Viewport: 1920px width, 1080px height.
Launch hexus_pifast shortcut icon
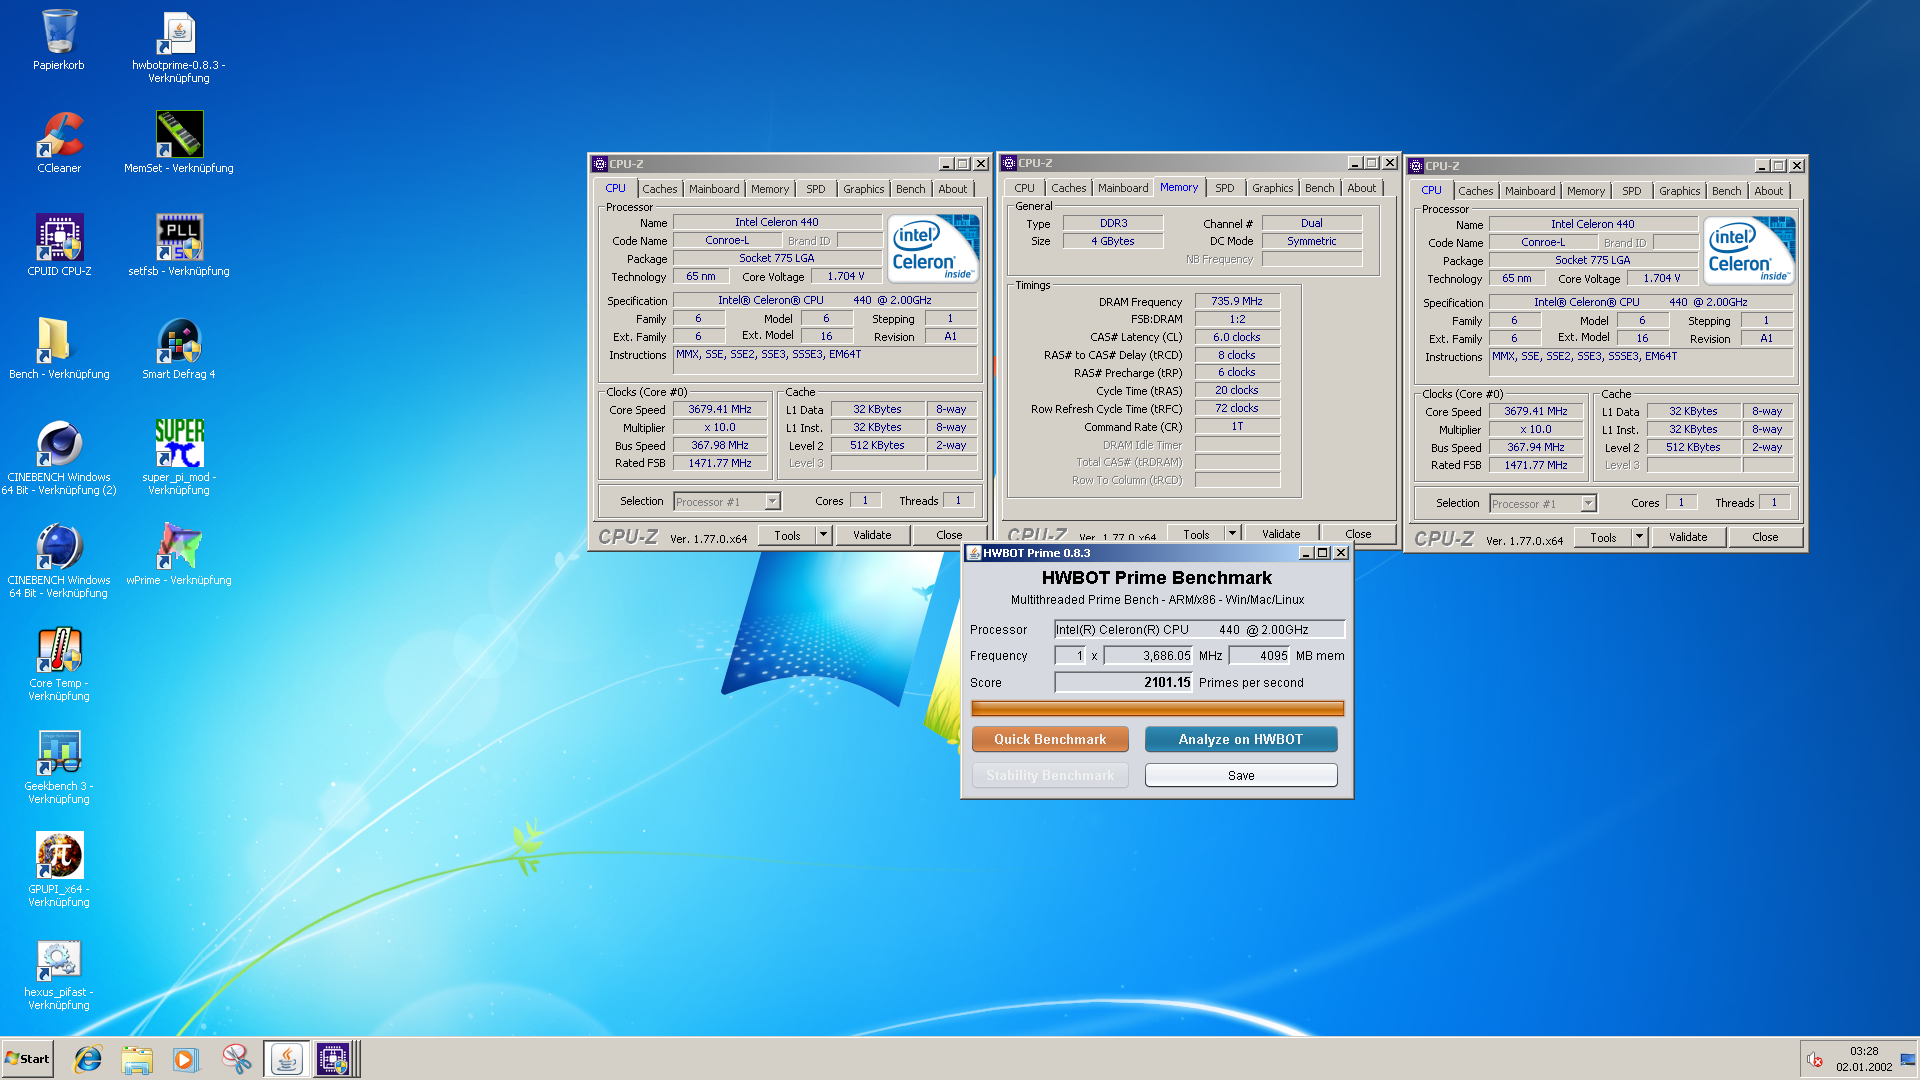(59, 973)
